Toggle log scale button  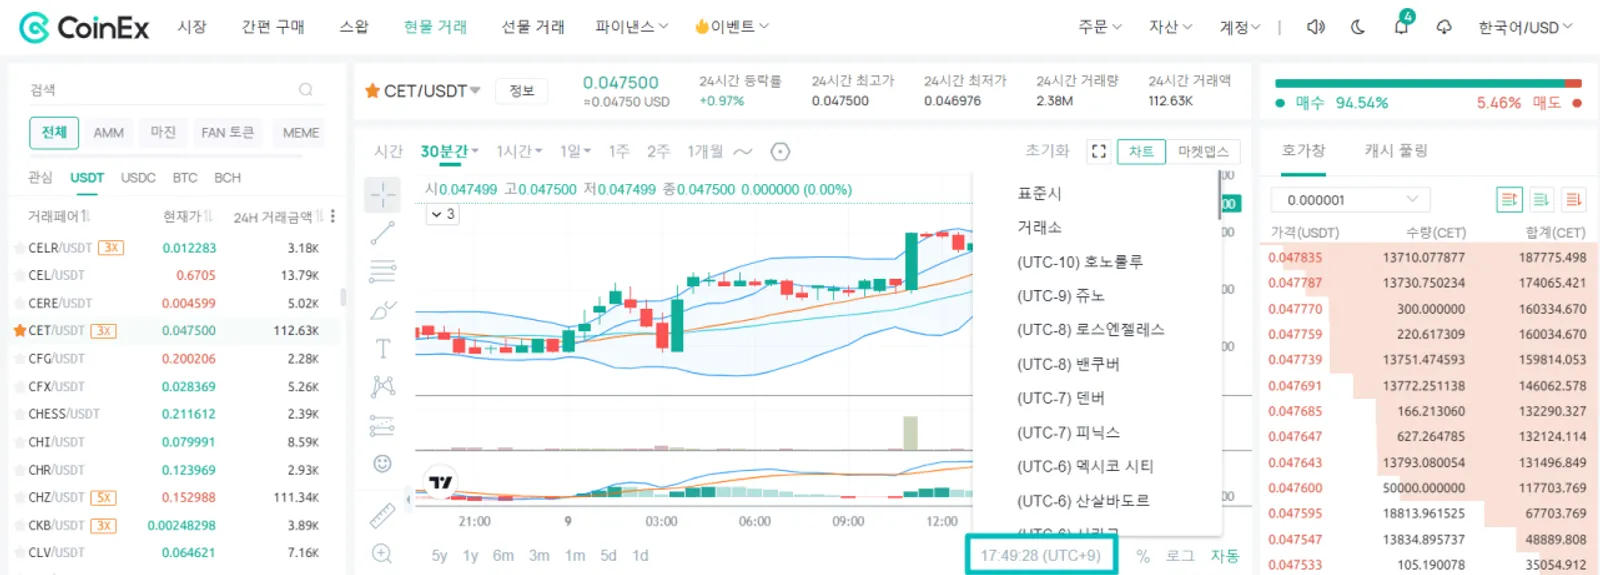pos(1180,556)
